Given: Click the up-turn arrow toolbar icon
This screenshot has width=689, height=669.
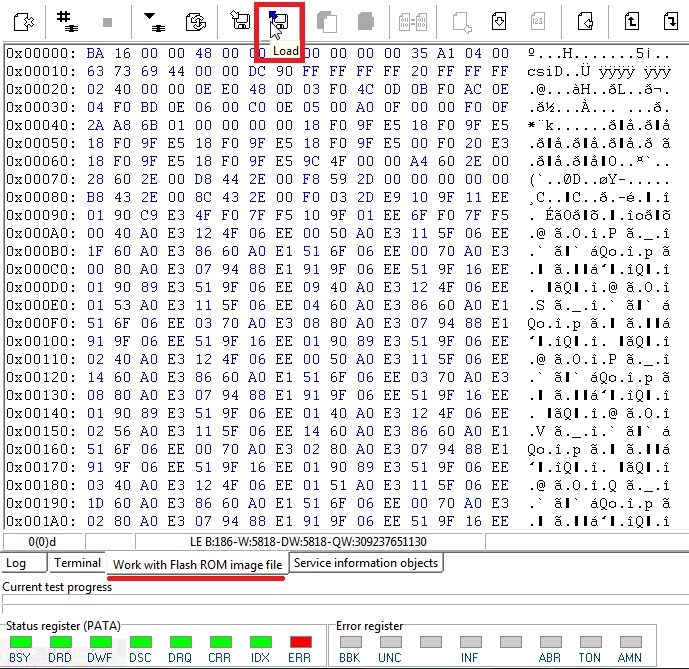Looking at the screenshot, I should (x=631, y=20).
